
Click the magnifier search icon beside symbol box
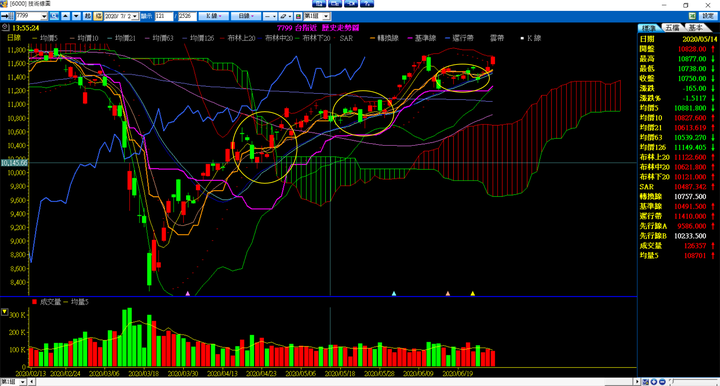tap(54, 16)
